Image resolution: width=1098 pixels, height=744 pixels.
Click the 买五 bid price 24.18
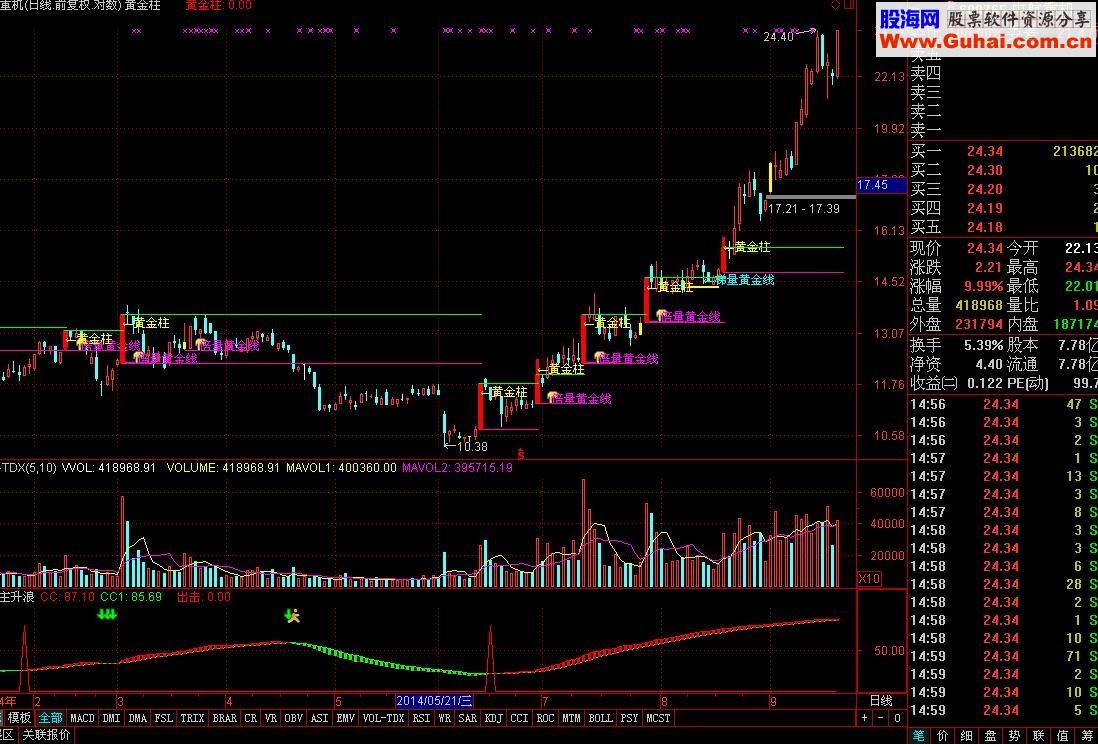pyautogui.click(x=985, y=227)
